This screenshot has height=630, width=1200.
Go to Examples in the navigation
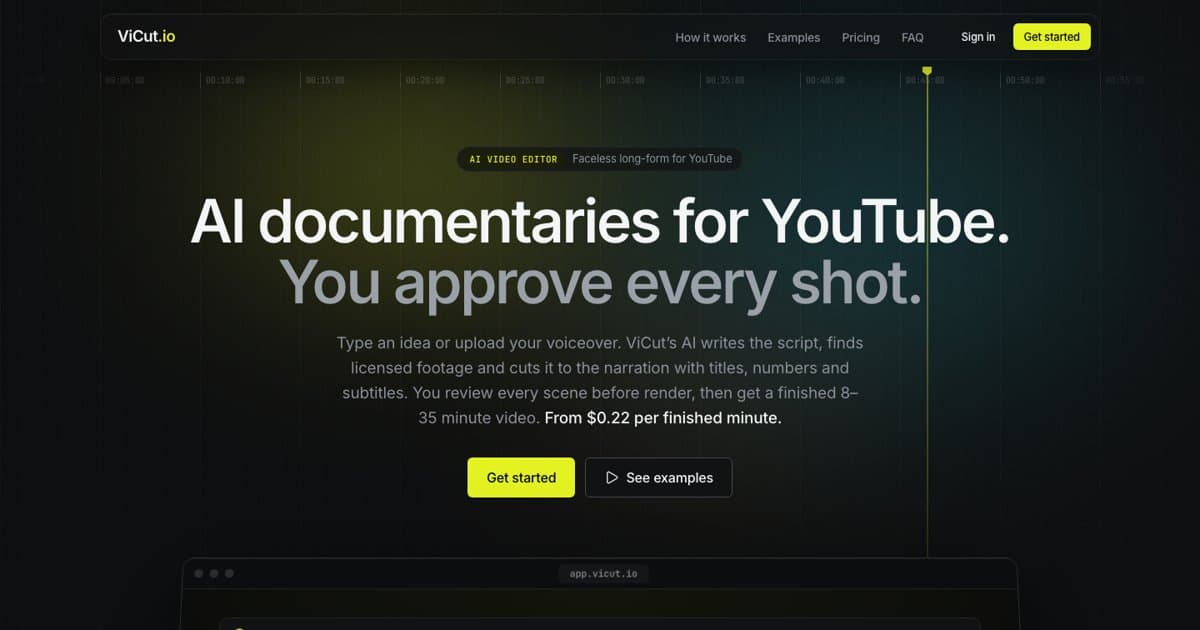pyautogui.click(x=793, y=37)
